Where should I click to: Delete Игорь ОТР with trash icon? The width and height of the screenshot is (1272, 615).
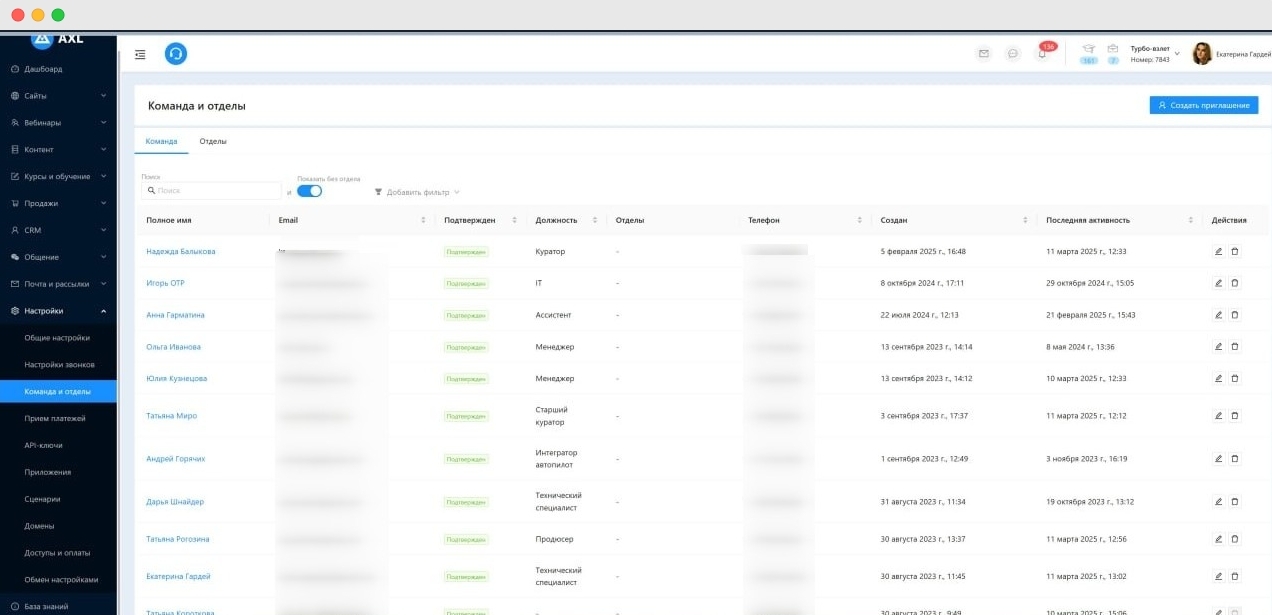point(1234,283)
